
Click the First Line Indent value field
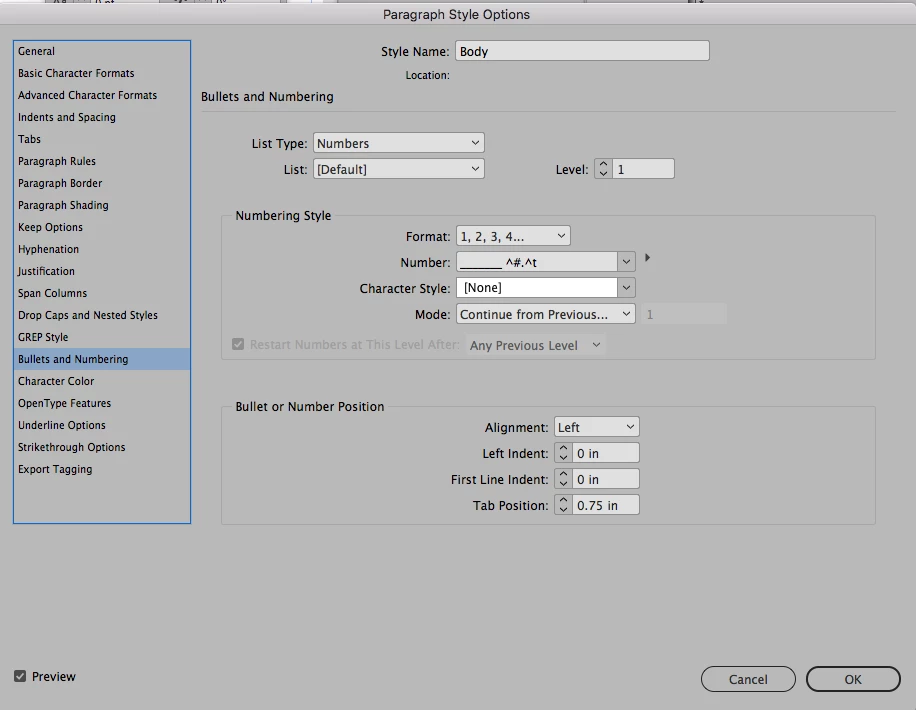pos(606,479)
